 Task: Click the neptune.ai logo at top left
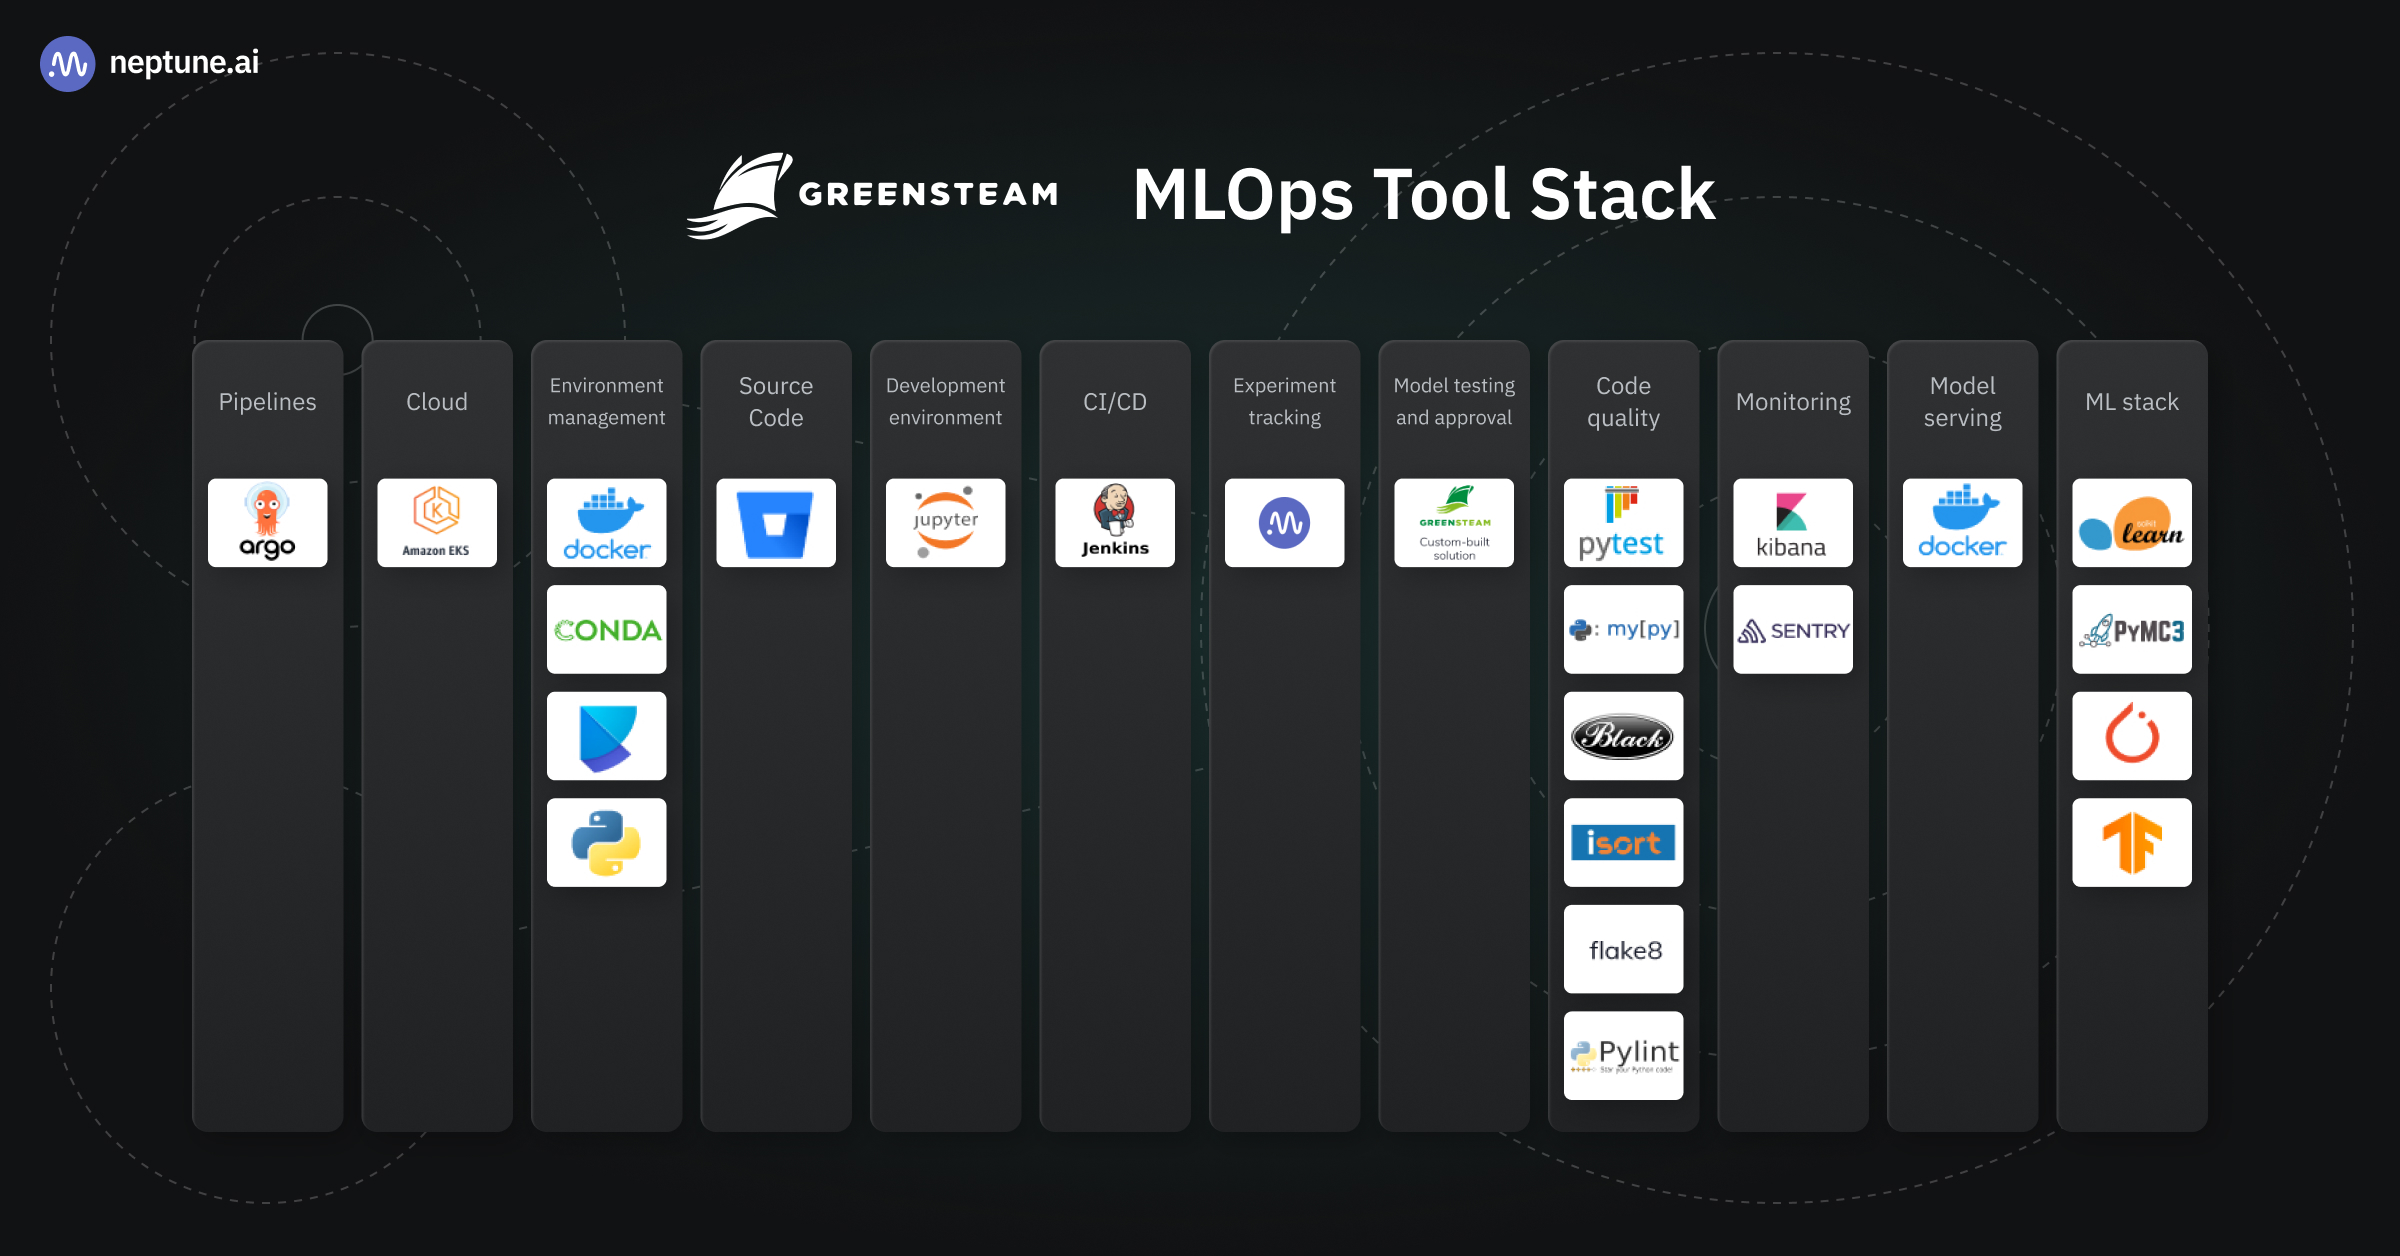click(150, 63)
